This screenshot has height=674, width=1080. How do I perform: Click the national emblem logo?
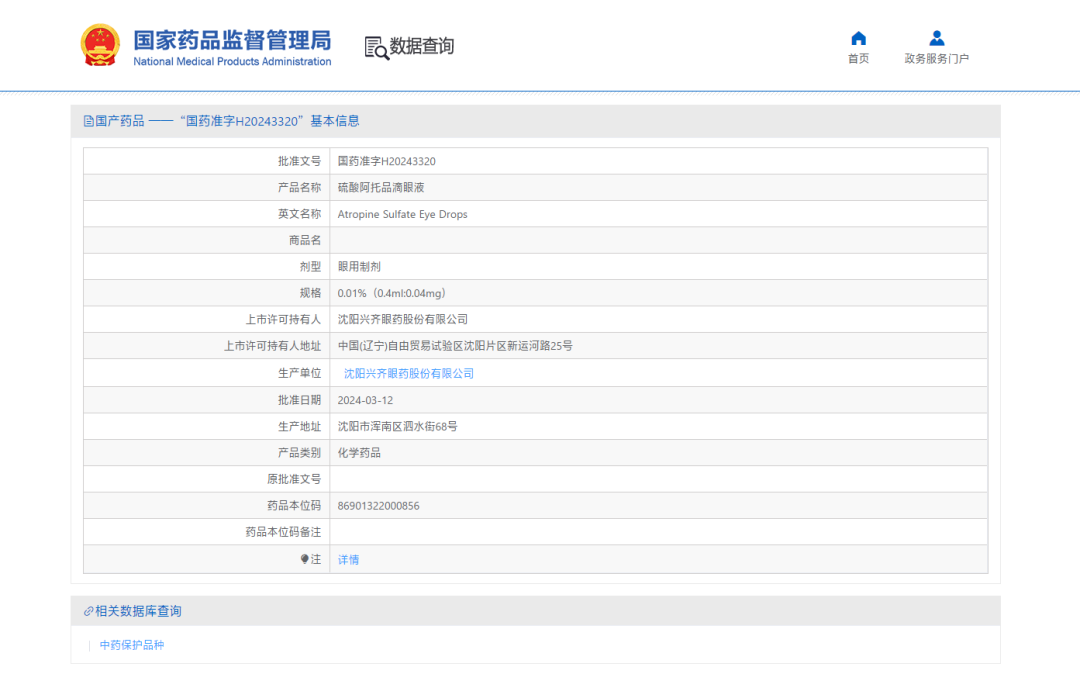100,45
